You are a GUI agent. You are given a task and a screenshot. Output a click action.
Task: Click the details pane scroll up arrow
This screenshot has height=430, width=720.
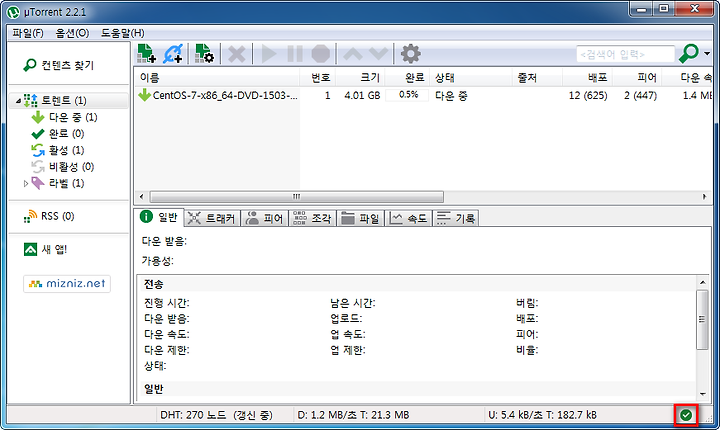click(x=703, y=283)
